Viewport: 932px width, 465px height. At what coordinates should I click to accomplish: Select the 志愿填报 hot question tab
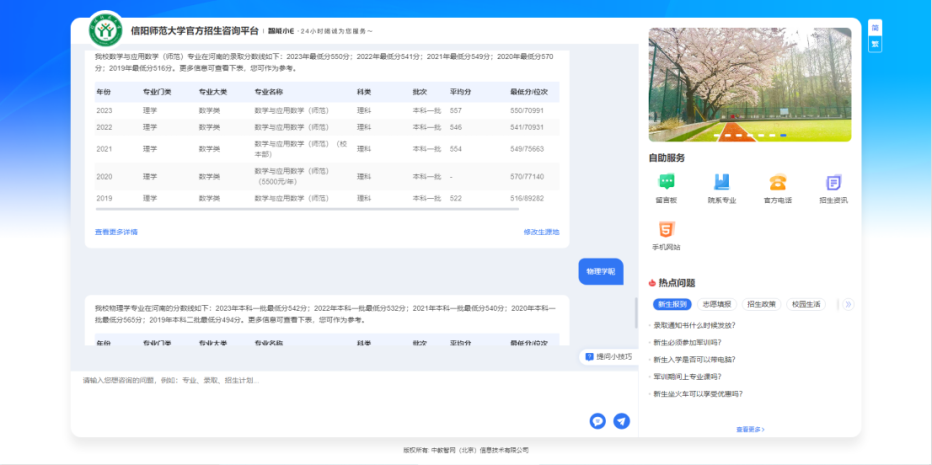[717, 304]
